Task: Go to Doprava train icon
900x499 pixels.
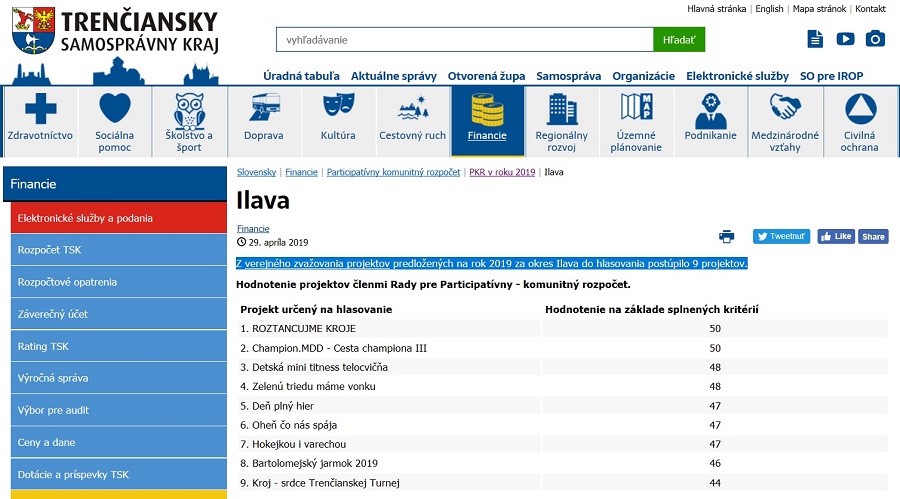Action: coord(264,108)
